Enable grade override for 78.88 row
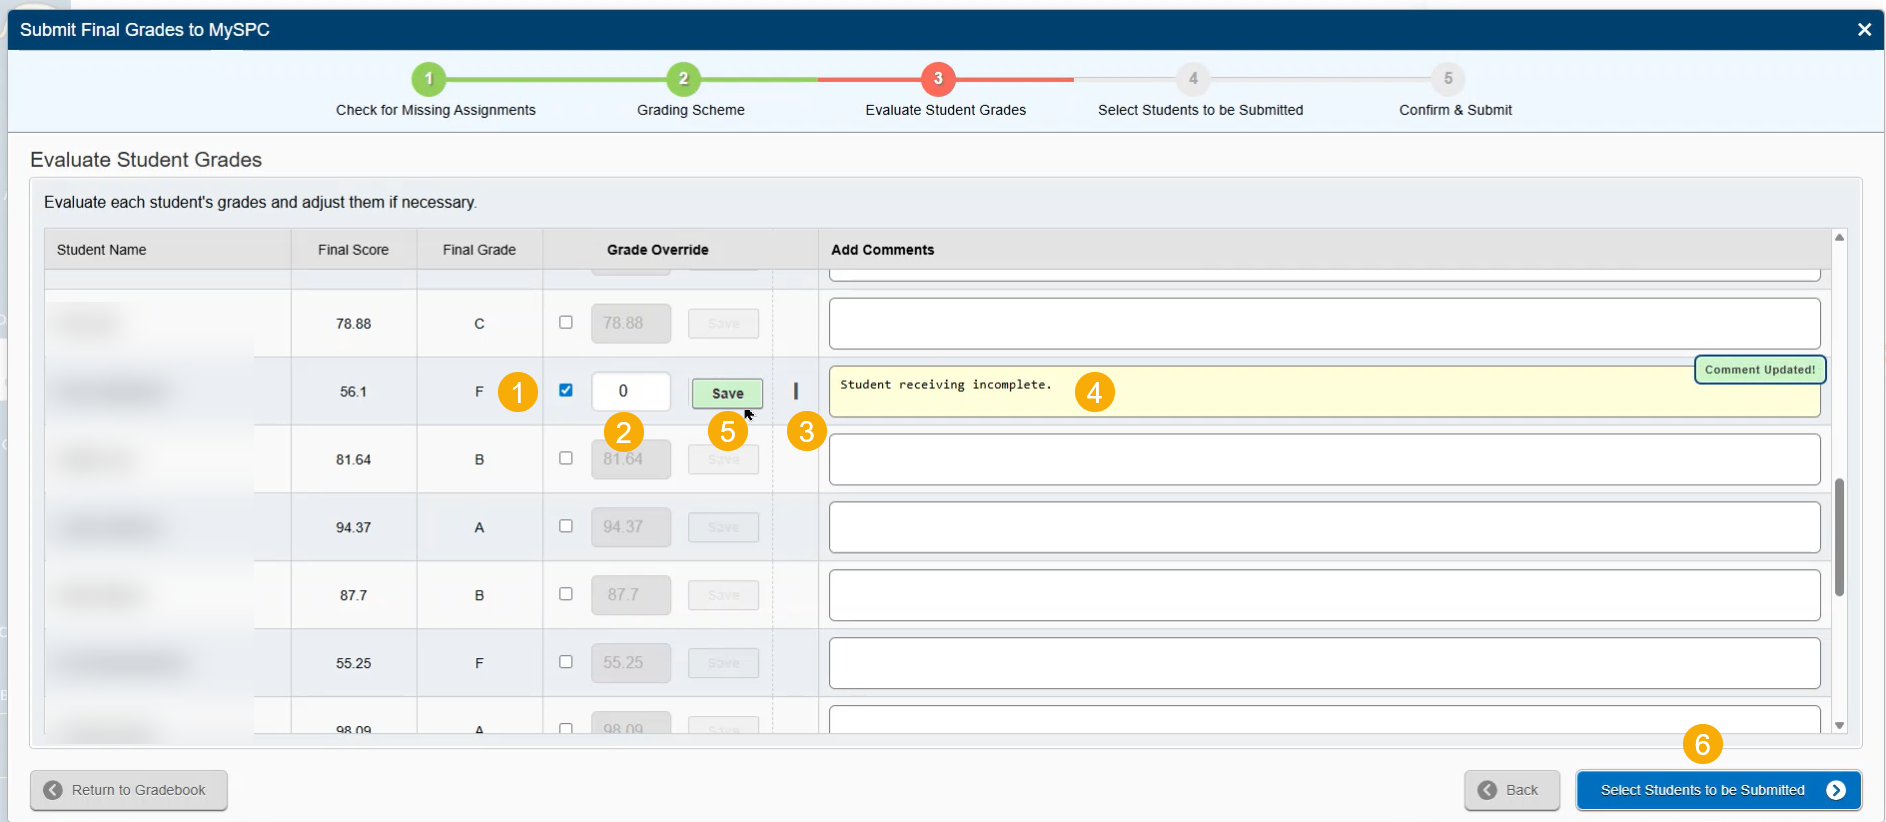 point(566,322)
